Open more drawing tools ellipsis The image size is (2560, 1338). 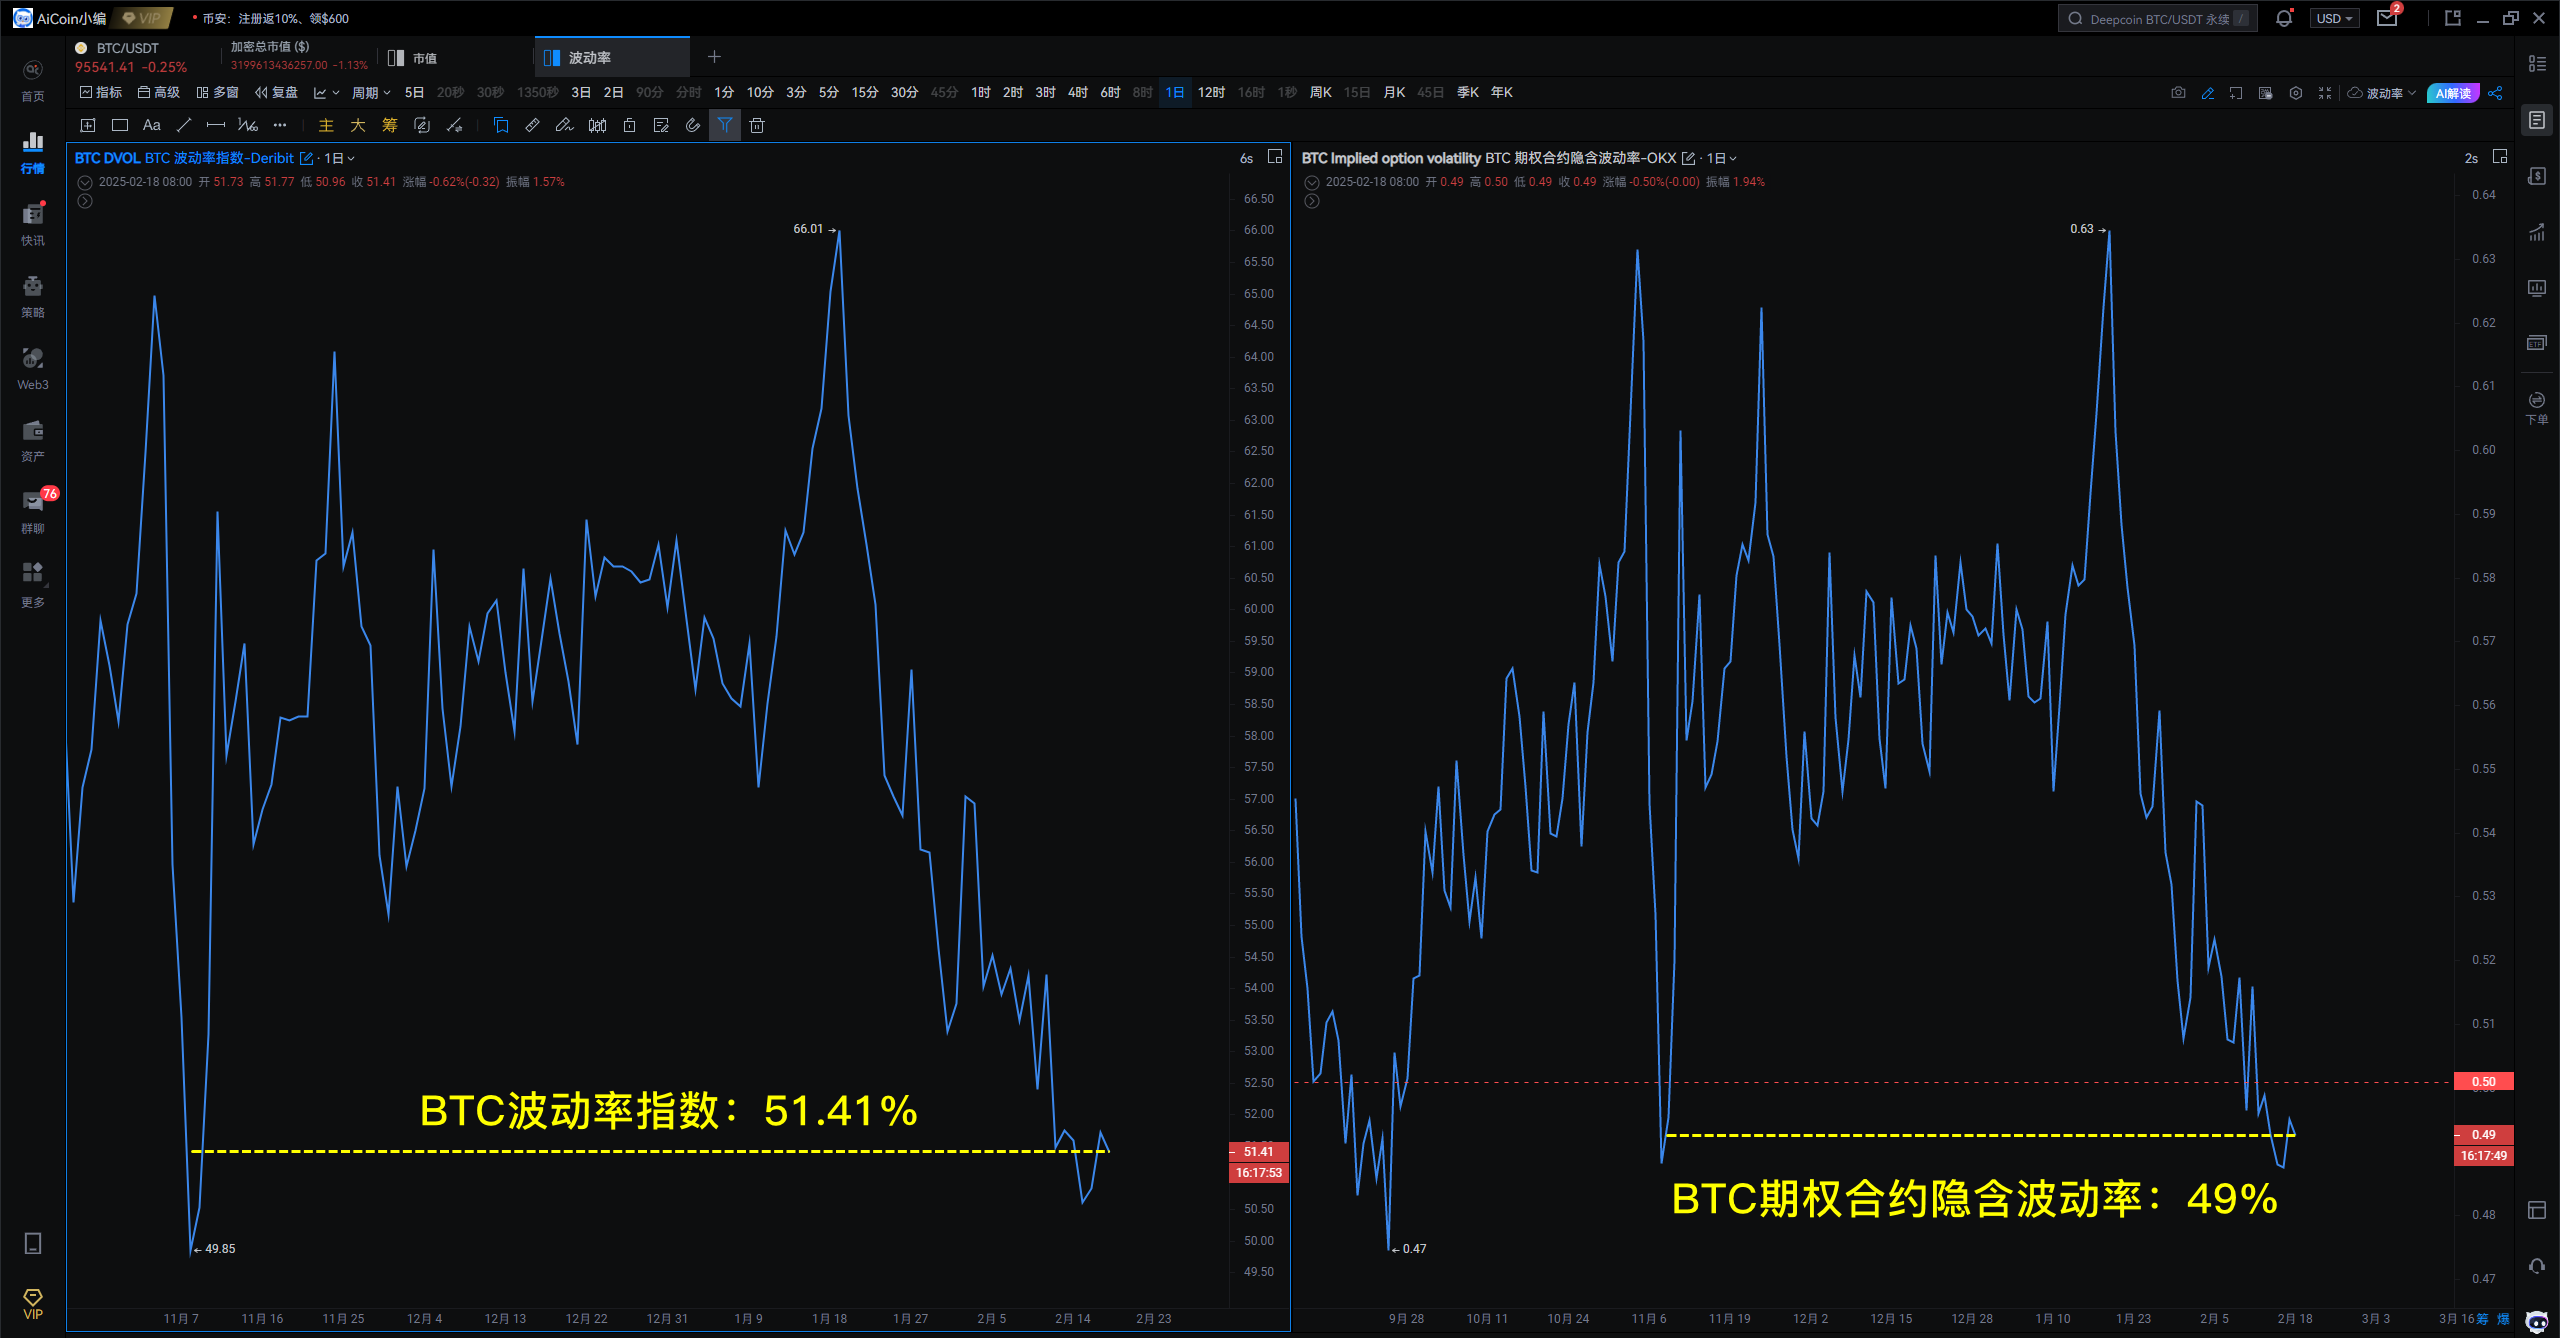pyautogui.click(x=280, y=125)
